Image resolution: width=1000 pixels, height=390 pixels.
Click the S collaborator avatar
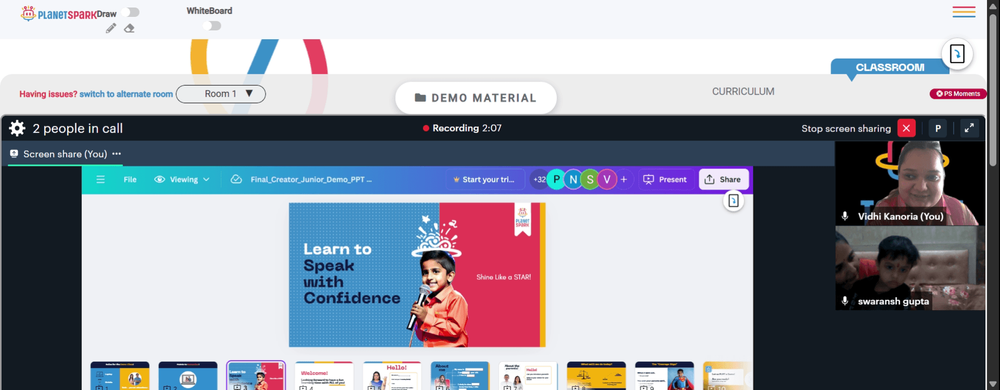click(x=590, y=180)
